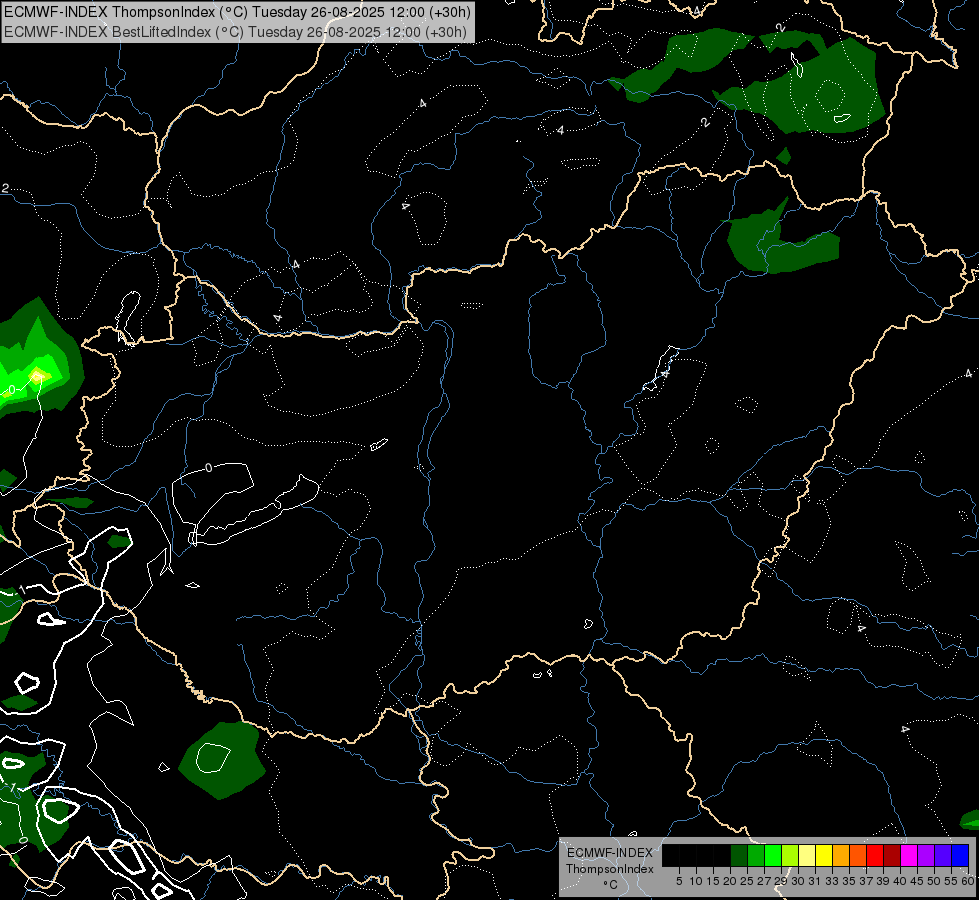This screenshot has width=979, height=900.
Task: Click the dark red 39–40 legend swatch
Action: point(892,855)
